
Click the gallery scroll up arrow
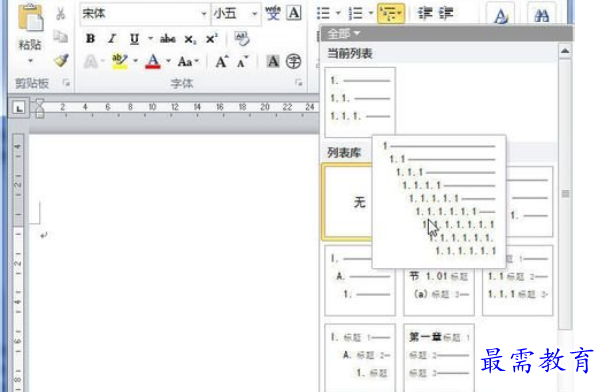point(565,51)
